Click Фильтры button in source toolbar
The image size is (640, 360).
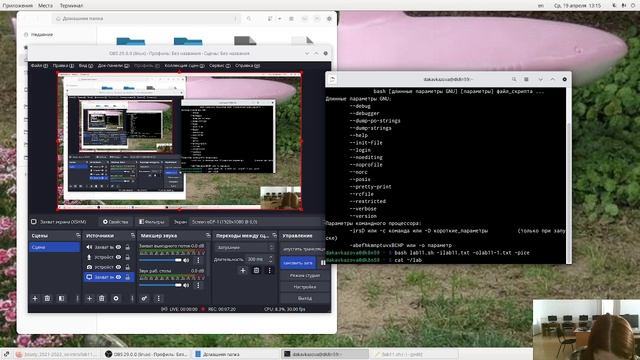(x=151, y=222)
